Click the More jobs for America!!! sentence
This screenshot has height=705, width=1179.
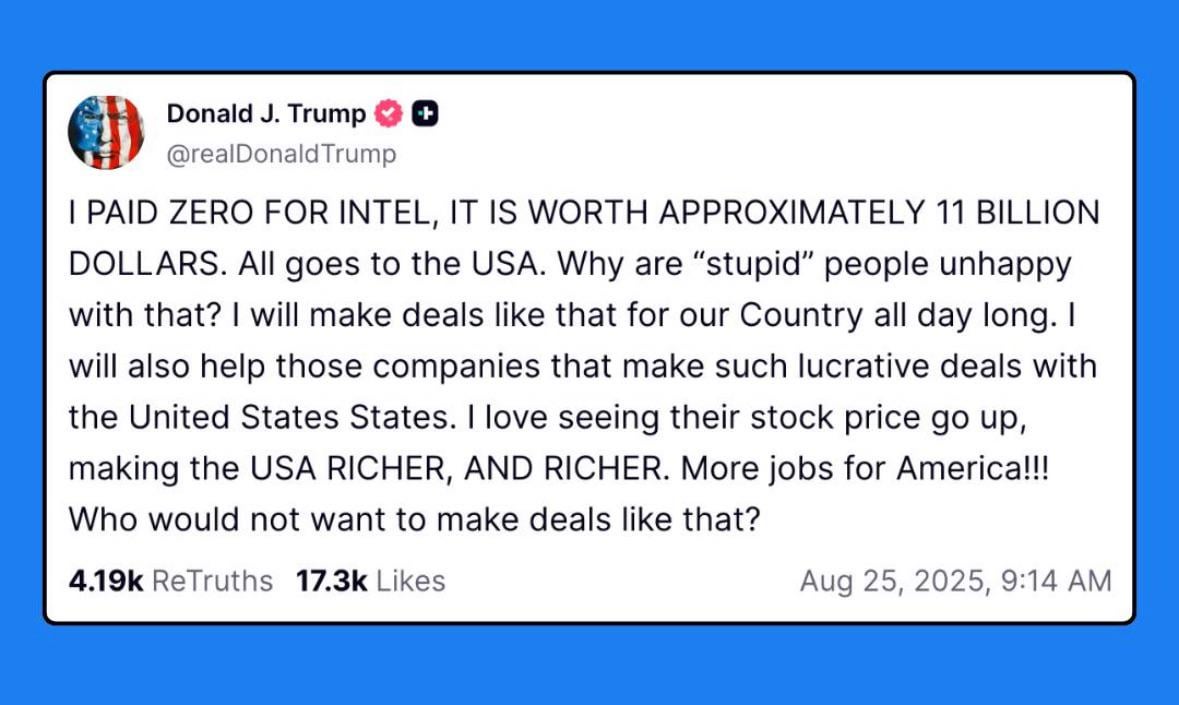pyautogui.click(x=865, y=468)
